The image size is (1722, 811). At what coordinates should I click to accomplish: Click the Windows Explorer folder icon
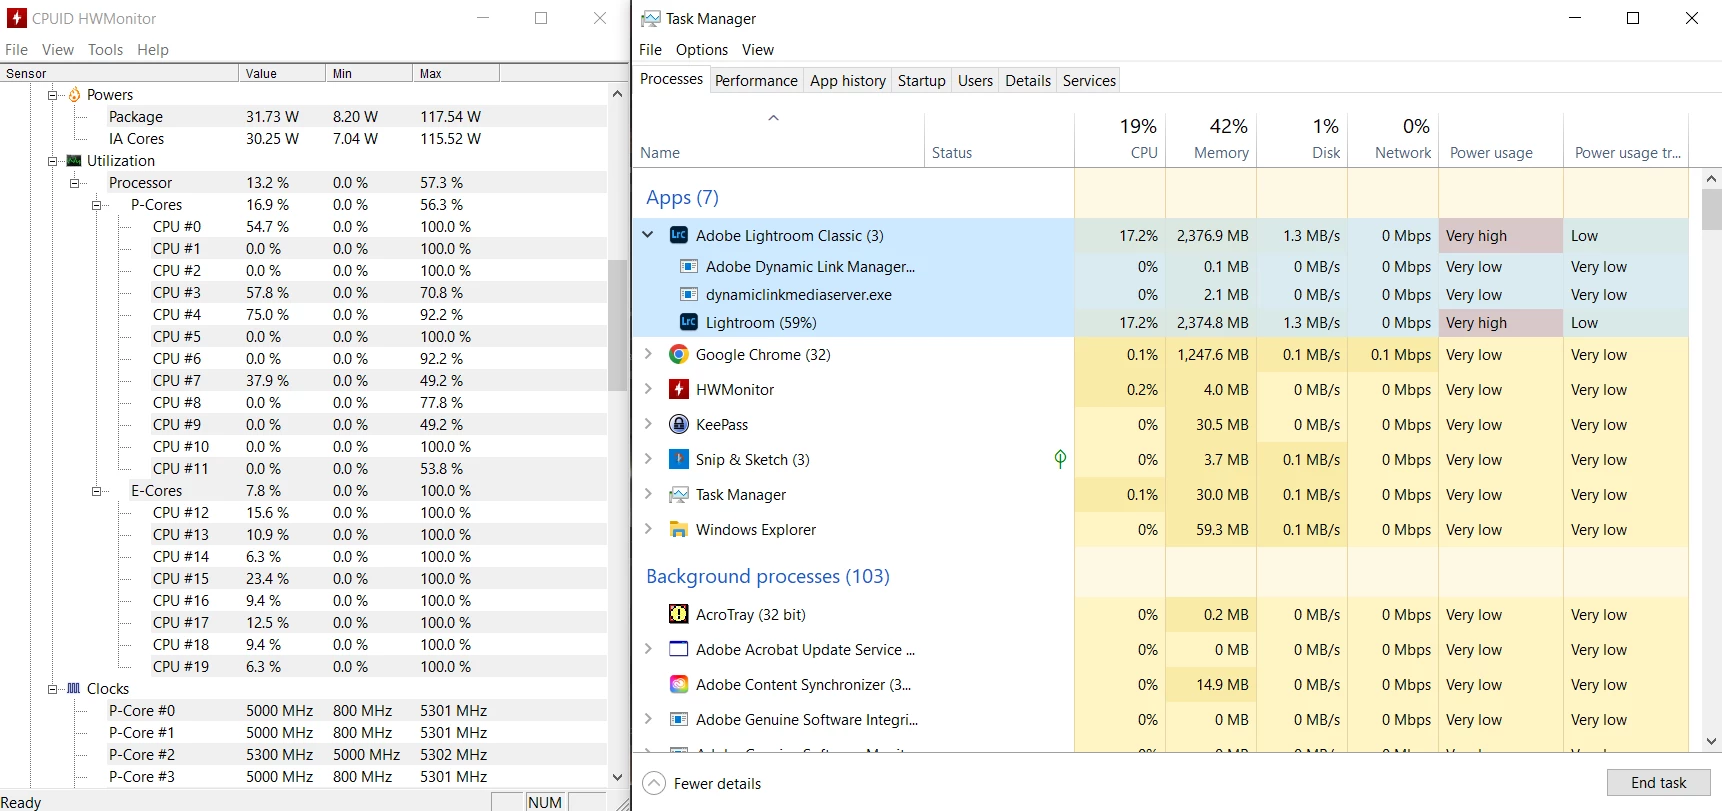pyautogui.click(x=678, y=529)
